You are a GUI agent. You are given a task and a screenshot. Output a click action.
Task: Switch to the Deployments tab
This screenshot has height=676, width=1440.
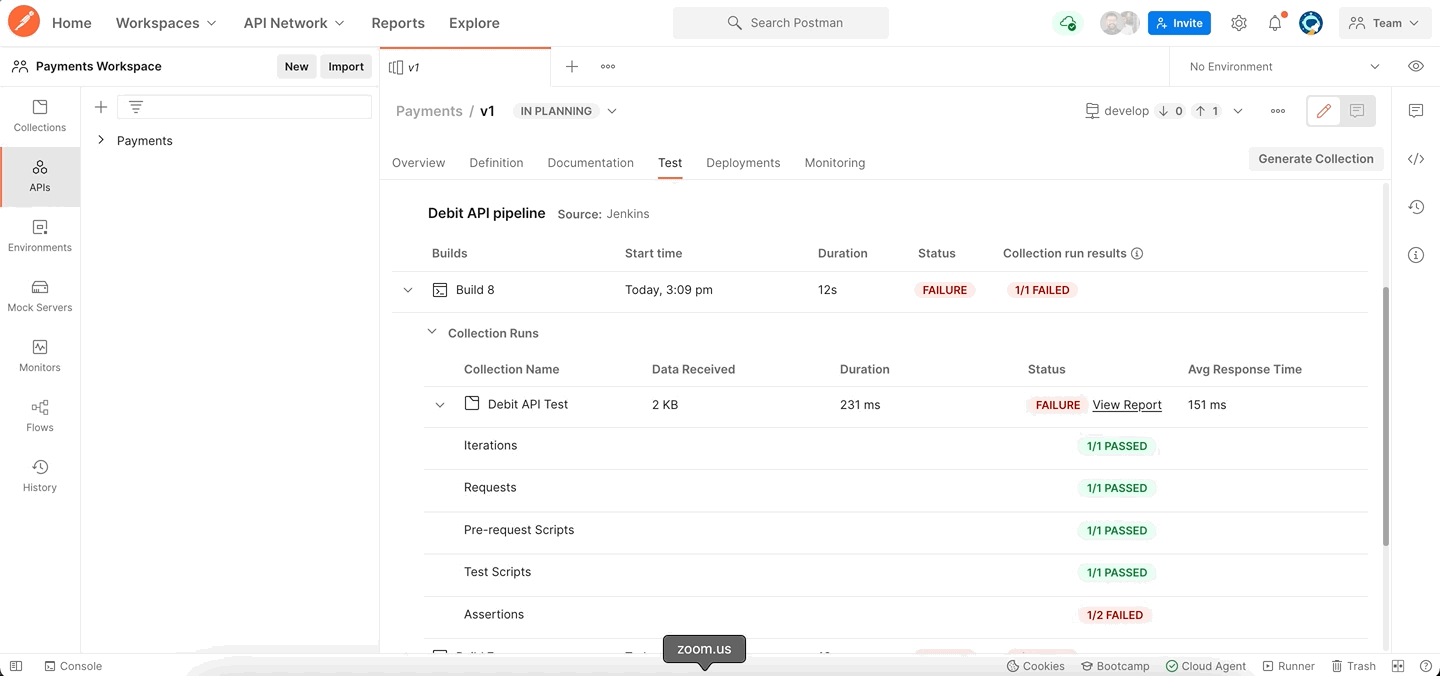[x=743, y=163]
